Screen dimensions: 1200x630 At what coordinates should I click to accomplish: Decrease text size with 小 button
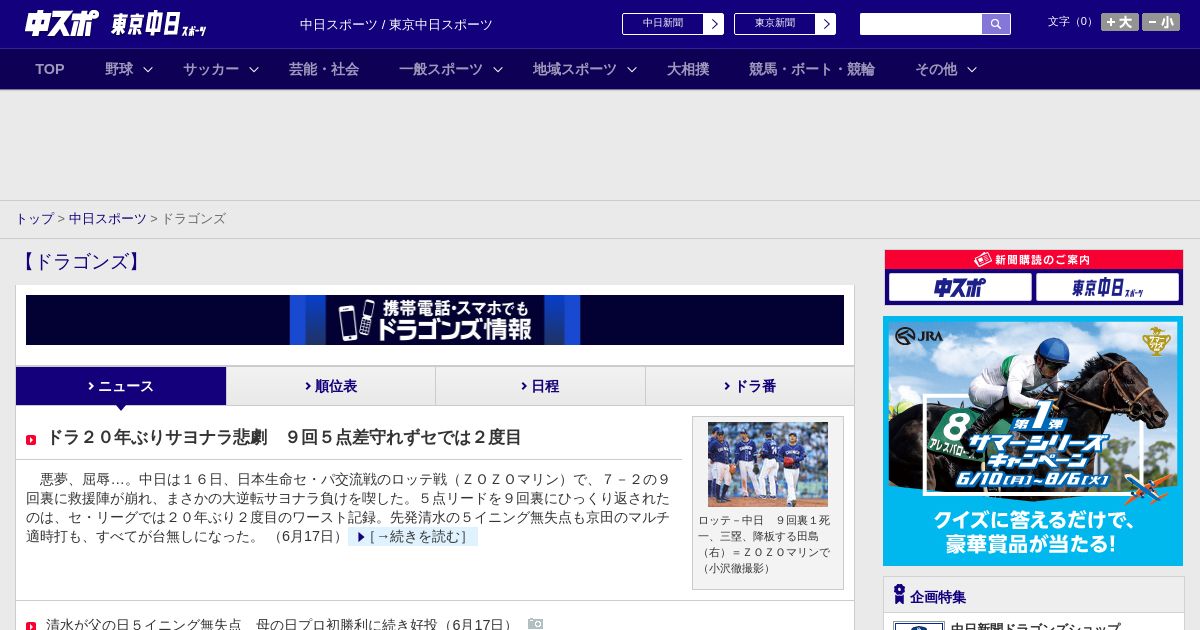[1161, 22]
